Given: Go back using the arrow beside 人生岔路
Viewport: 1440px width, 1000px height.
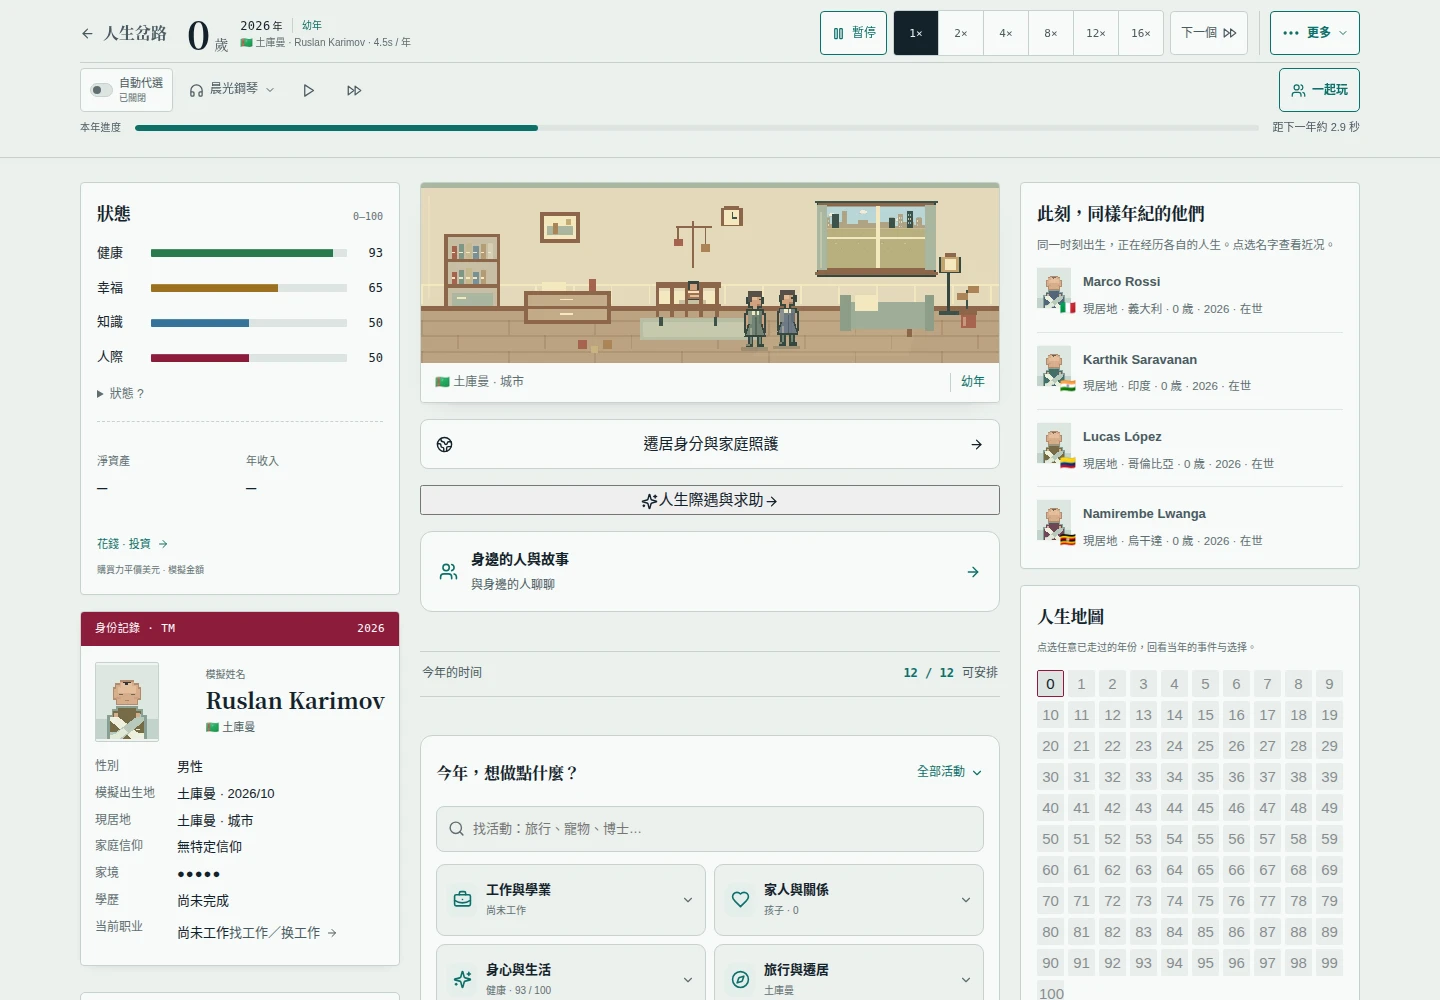Looking at the screenshot, I should (87, 34).
